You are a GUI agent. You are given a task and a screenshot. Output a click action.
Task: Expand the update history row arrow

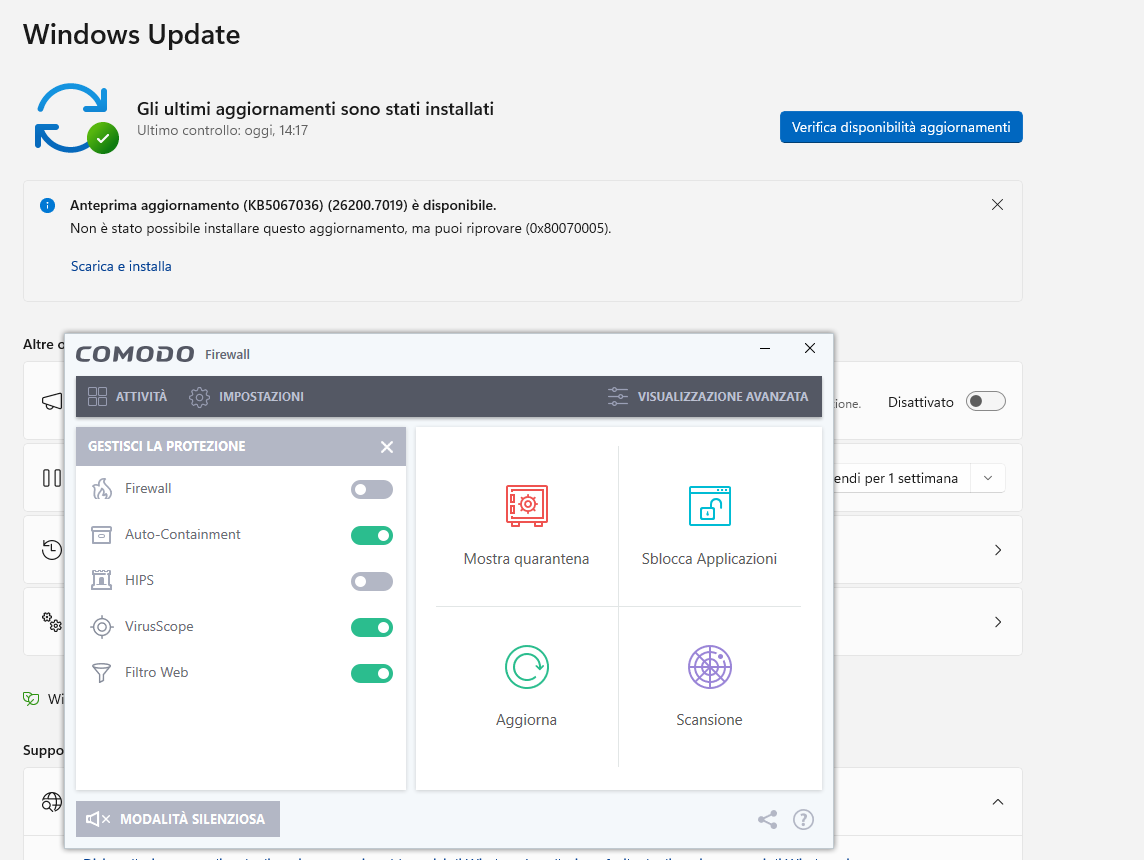coord(997,550)
